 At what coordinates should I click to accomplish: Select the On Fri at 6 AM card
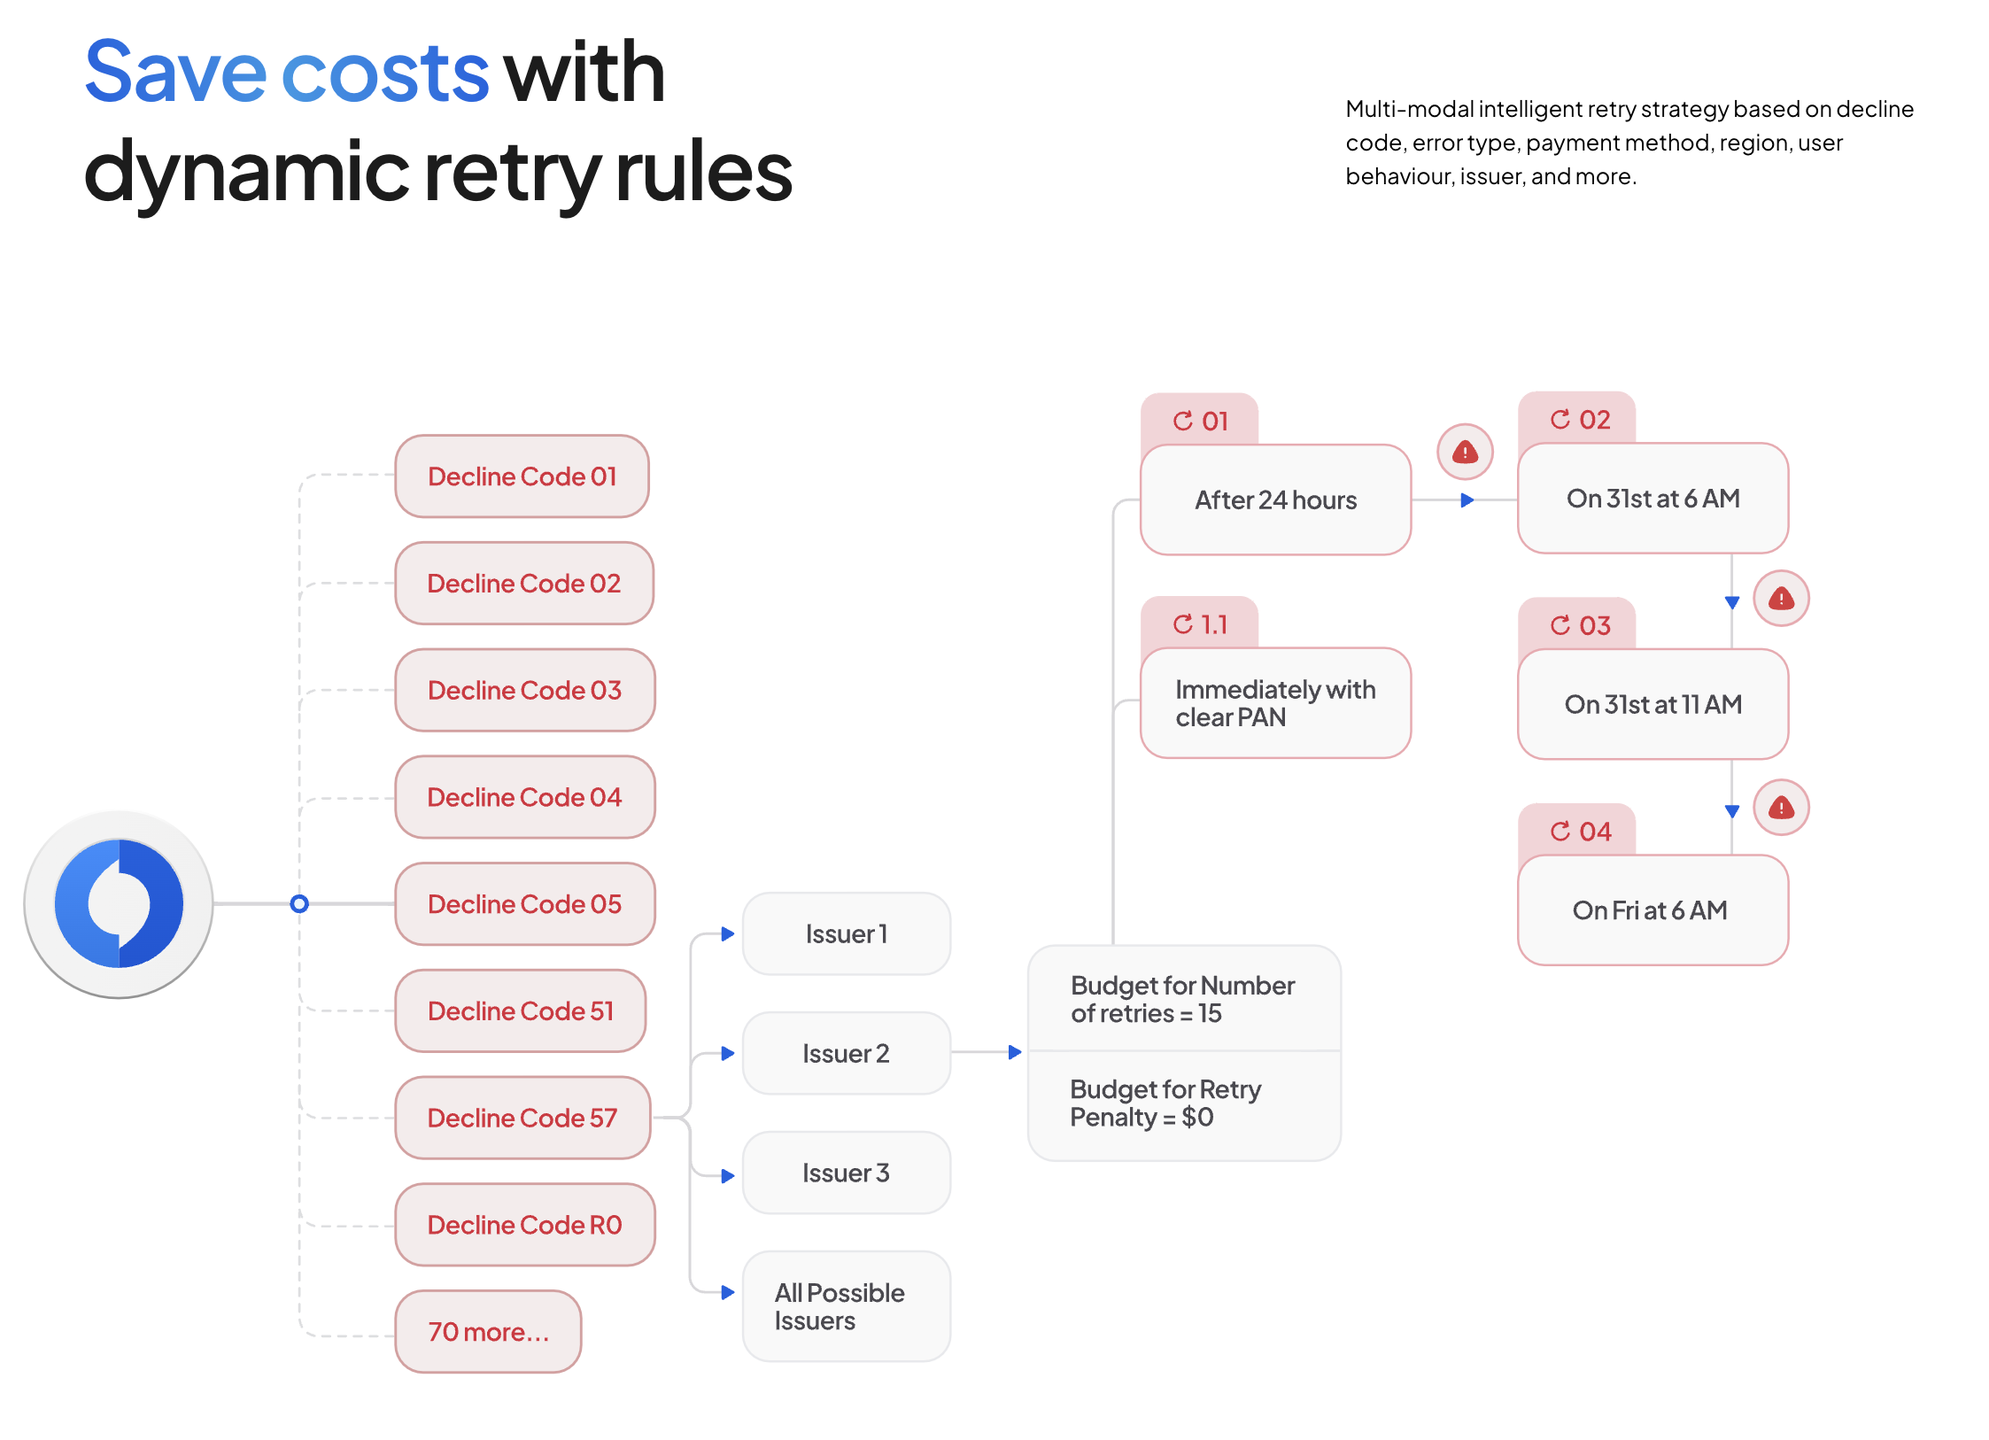click(x=1652, y=910)
